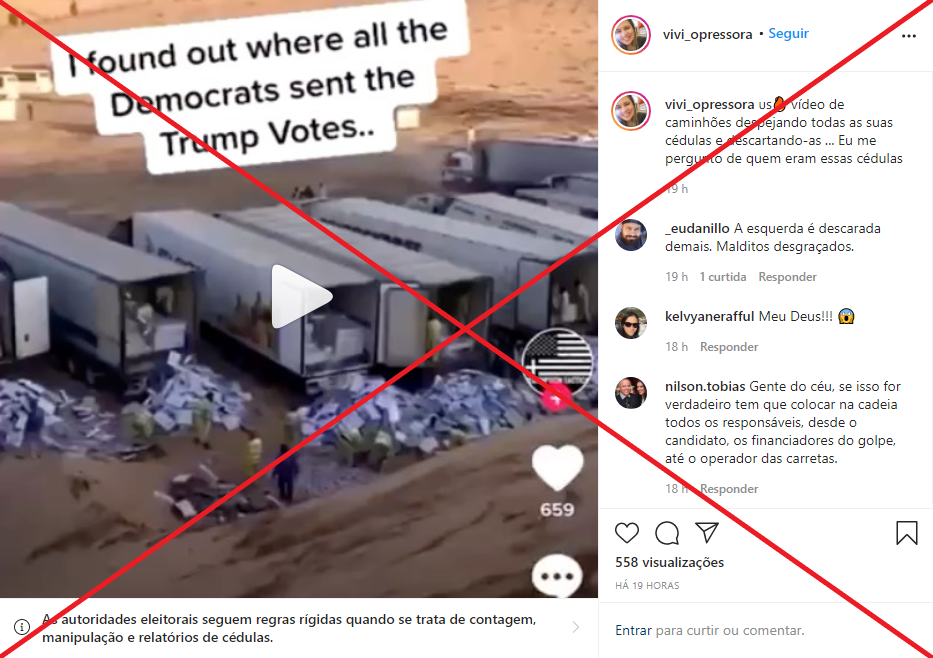The image size is (933, 658).
Task: Open the comment bubble icon below the comments
Action: (x=667, y=532)
